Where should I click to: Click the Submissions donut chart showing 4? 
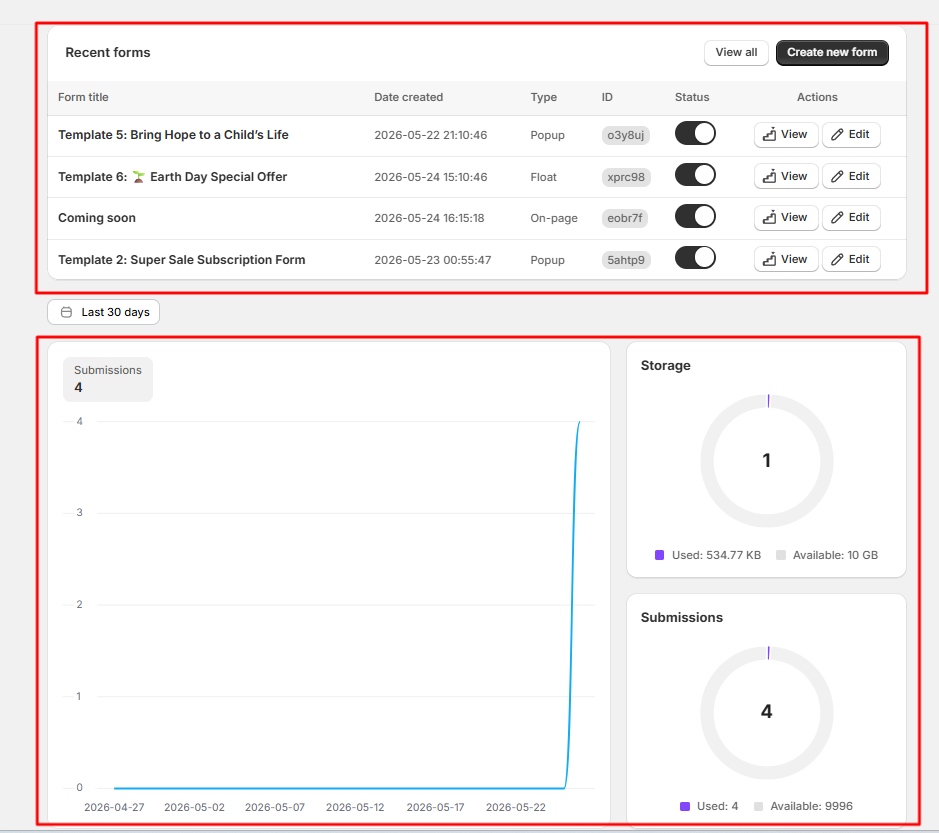click(767, 712)
